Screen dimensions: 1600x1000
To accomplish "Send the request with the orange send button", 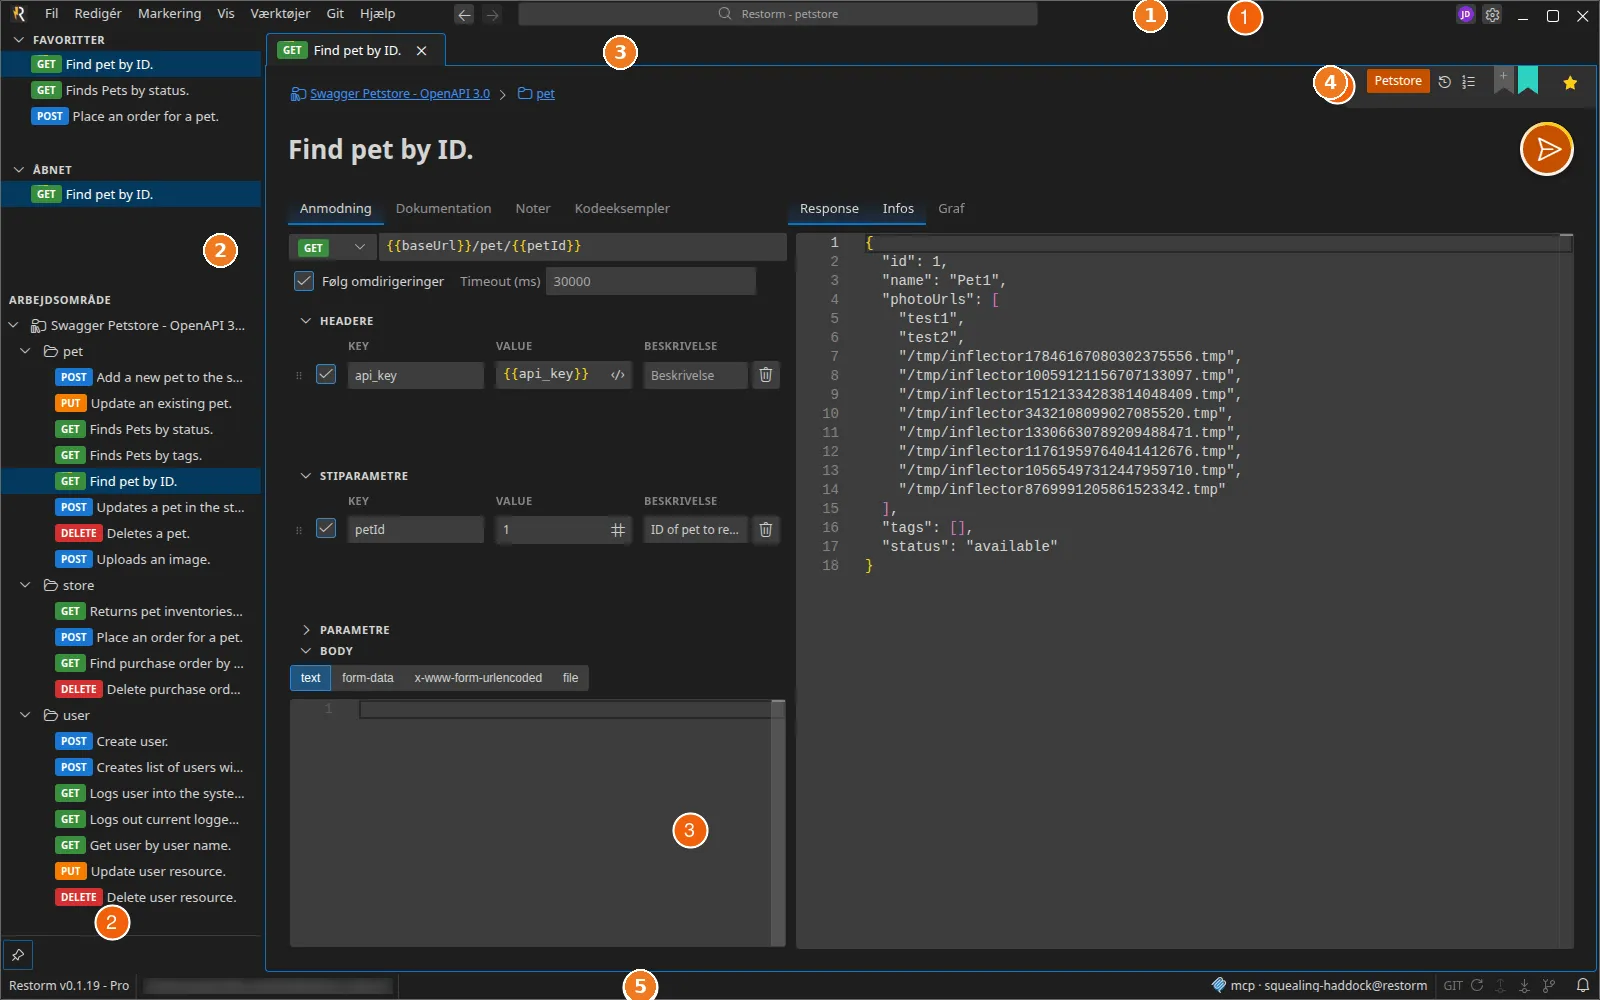I will coord(1546,149).
